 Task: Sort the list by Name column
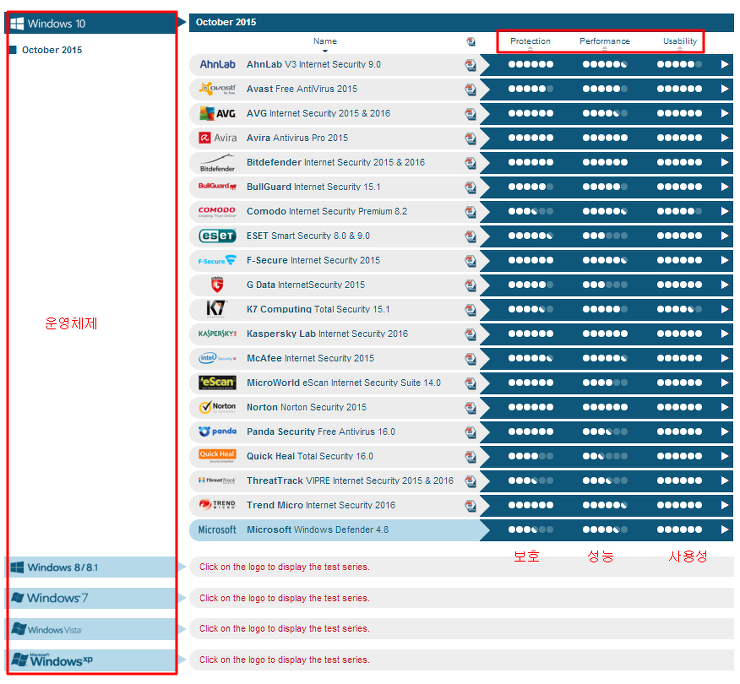(x=325, y=41)
